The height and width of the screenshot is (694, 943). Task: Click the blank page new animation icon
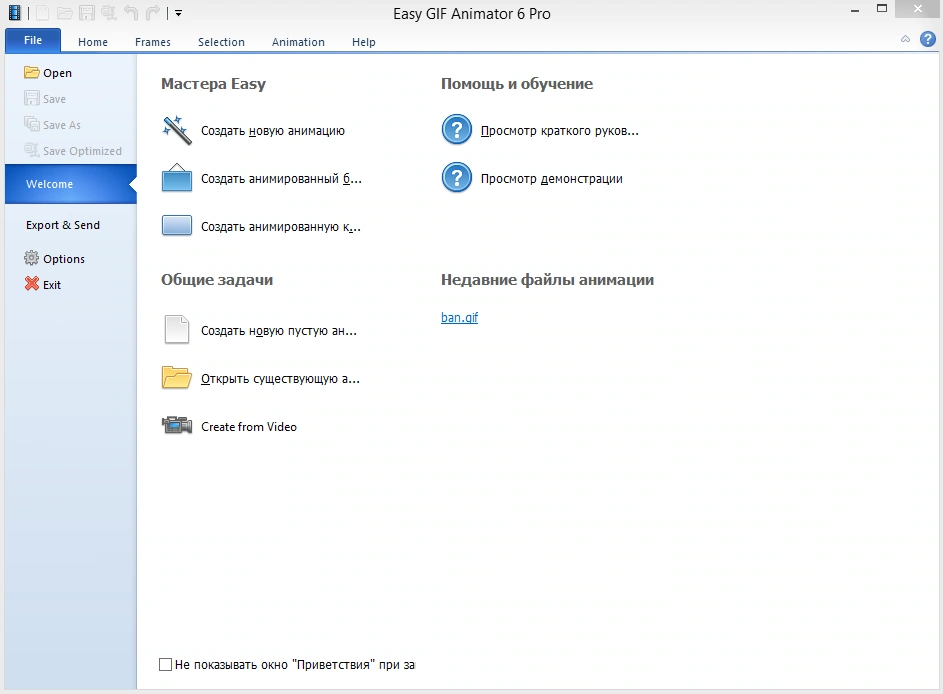click(x=177, y=330)
